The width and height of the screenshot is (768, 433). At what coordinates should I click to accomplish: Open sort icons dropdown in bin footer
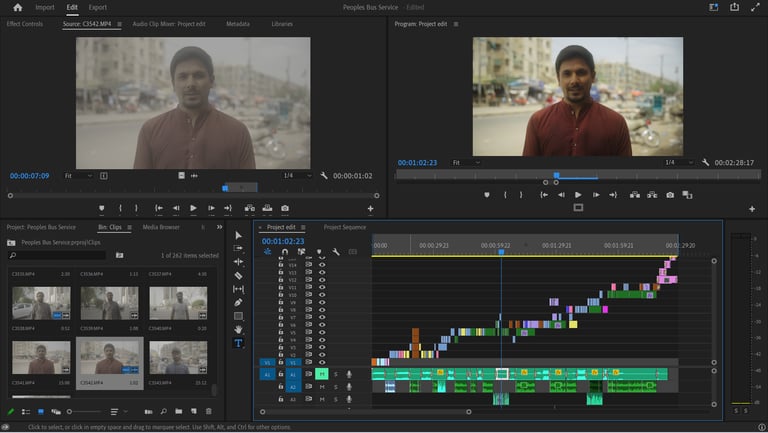pyautogui.click(x=118, y=411)
